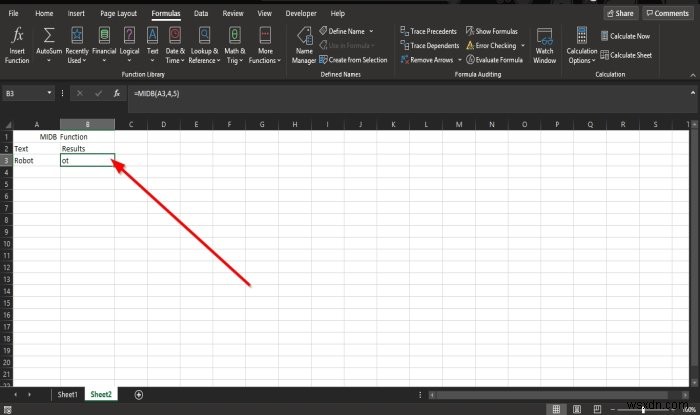Viewport: 700px width, 415px height.
Task: Open Math & Trig functions library
Action: 235,45
